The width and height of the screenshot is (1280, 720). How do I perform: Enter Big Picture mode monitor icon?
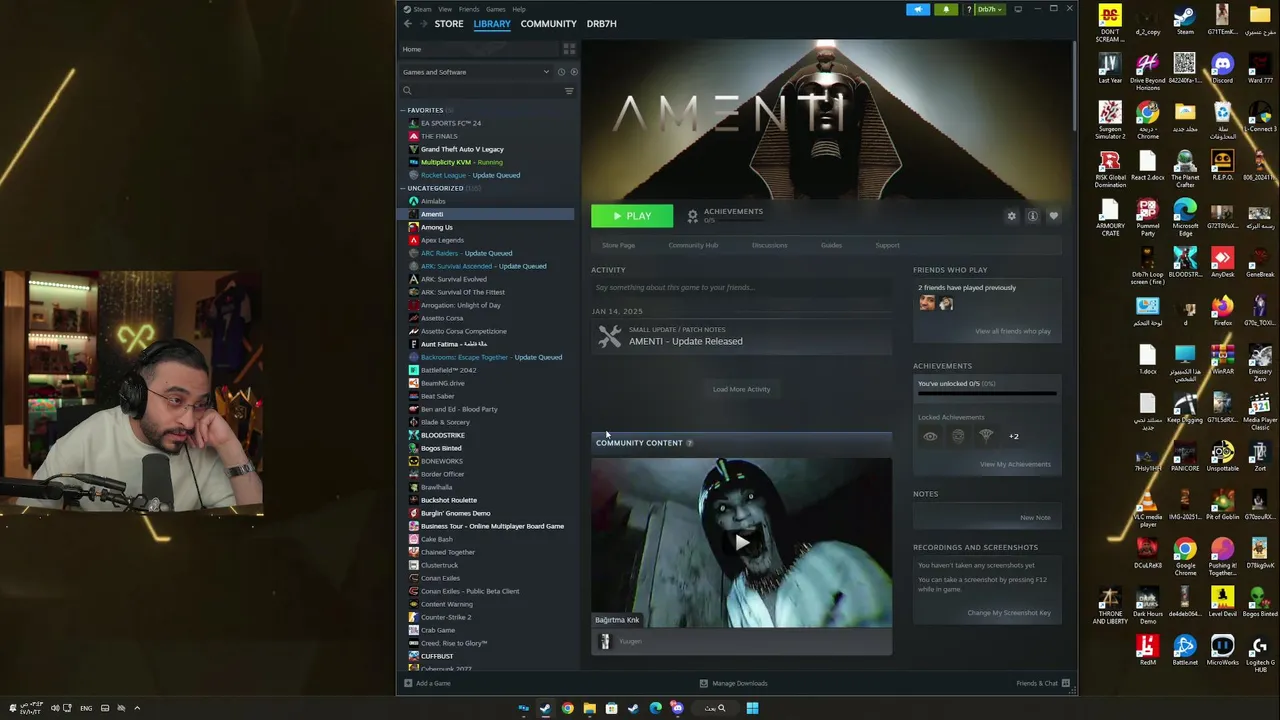[x=1018, y=9]
